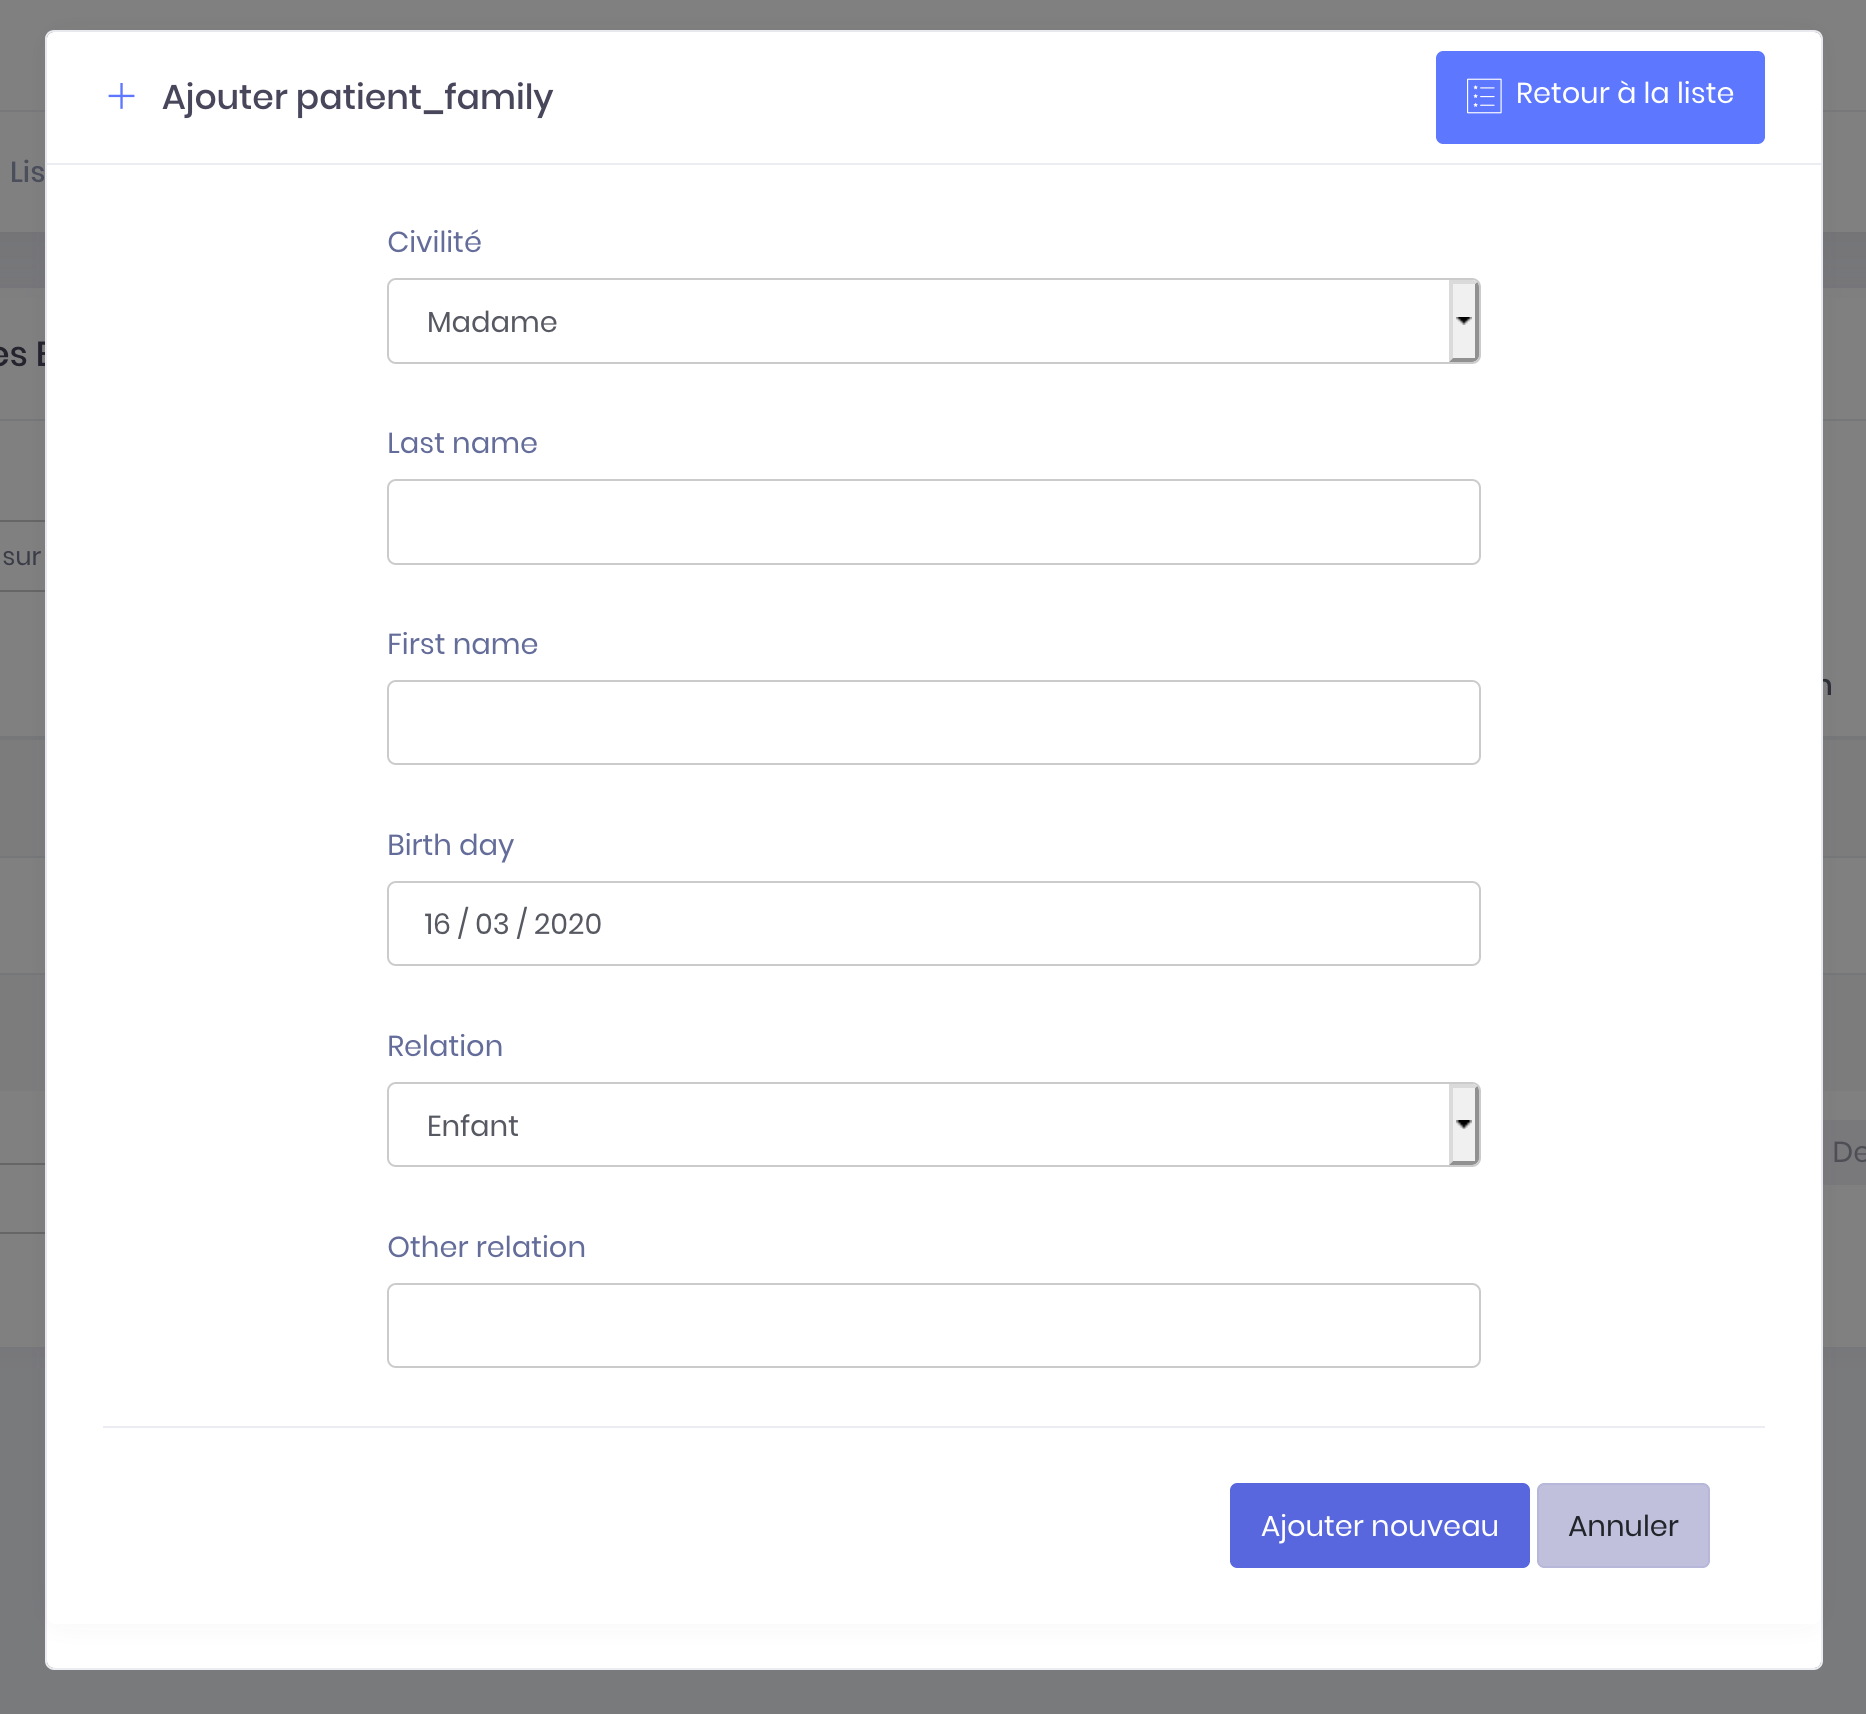Click the Civilité field label
The image size is (1866, 1714).
[x=434, y=242]
